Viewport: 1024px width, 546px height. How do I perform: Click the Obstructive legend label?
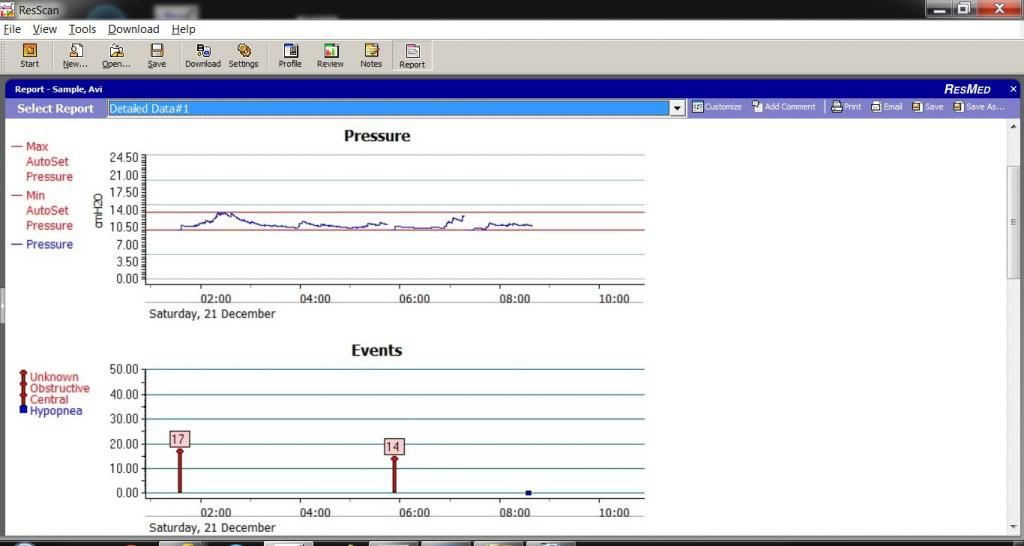(x=59, y=388)
